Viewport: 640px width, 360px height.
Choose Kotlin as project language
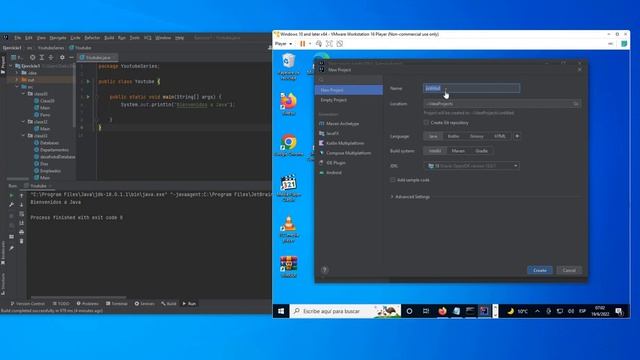pyautogui.click(x=453, y=136)
